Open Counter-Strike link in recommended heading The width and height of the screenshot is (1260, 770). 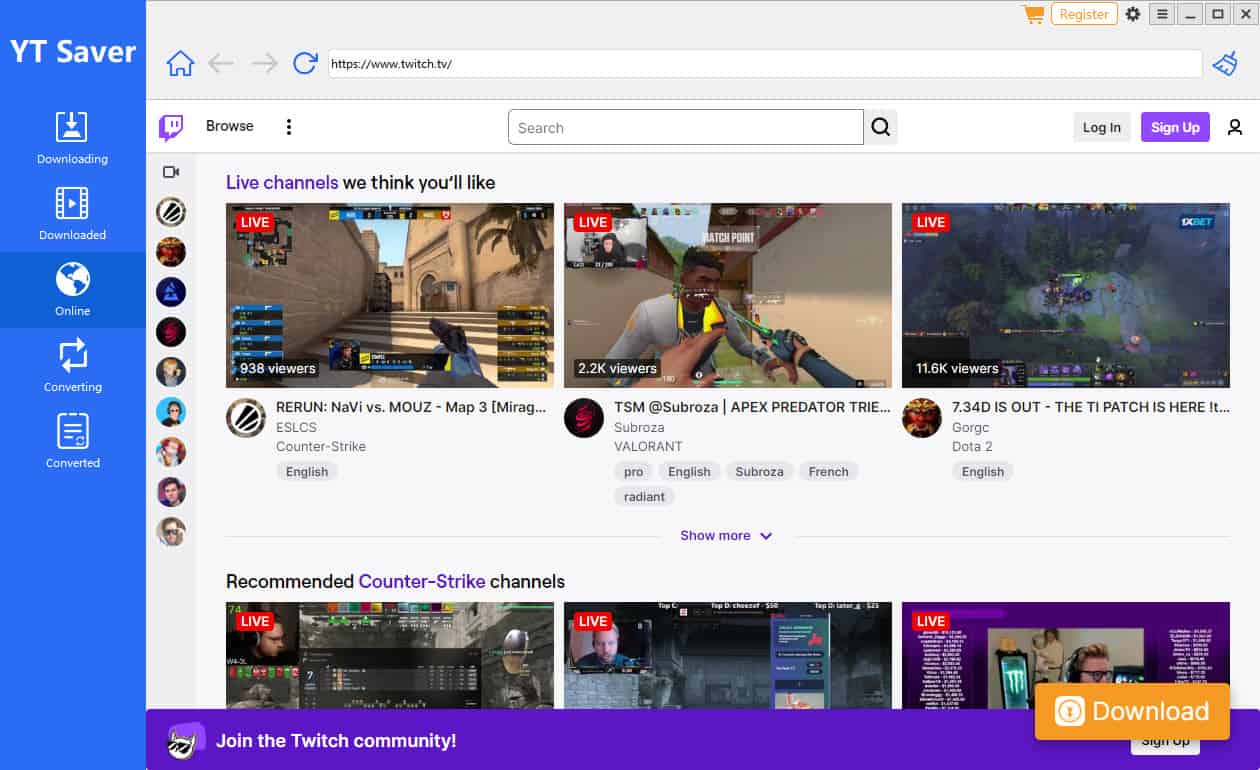(422, 581)
